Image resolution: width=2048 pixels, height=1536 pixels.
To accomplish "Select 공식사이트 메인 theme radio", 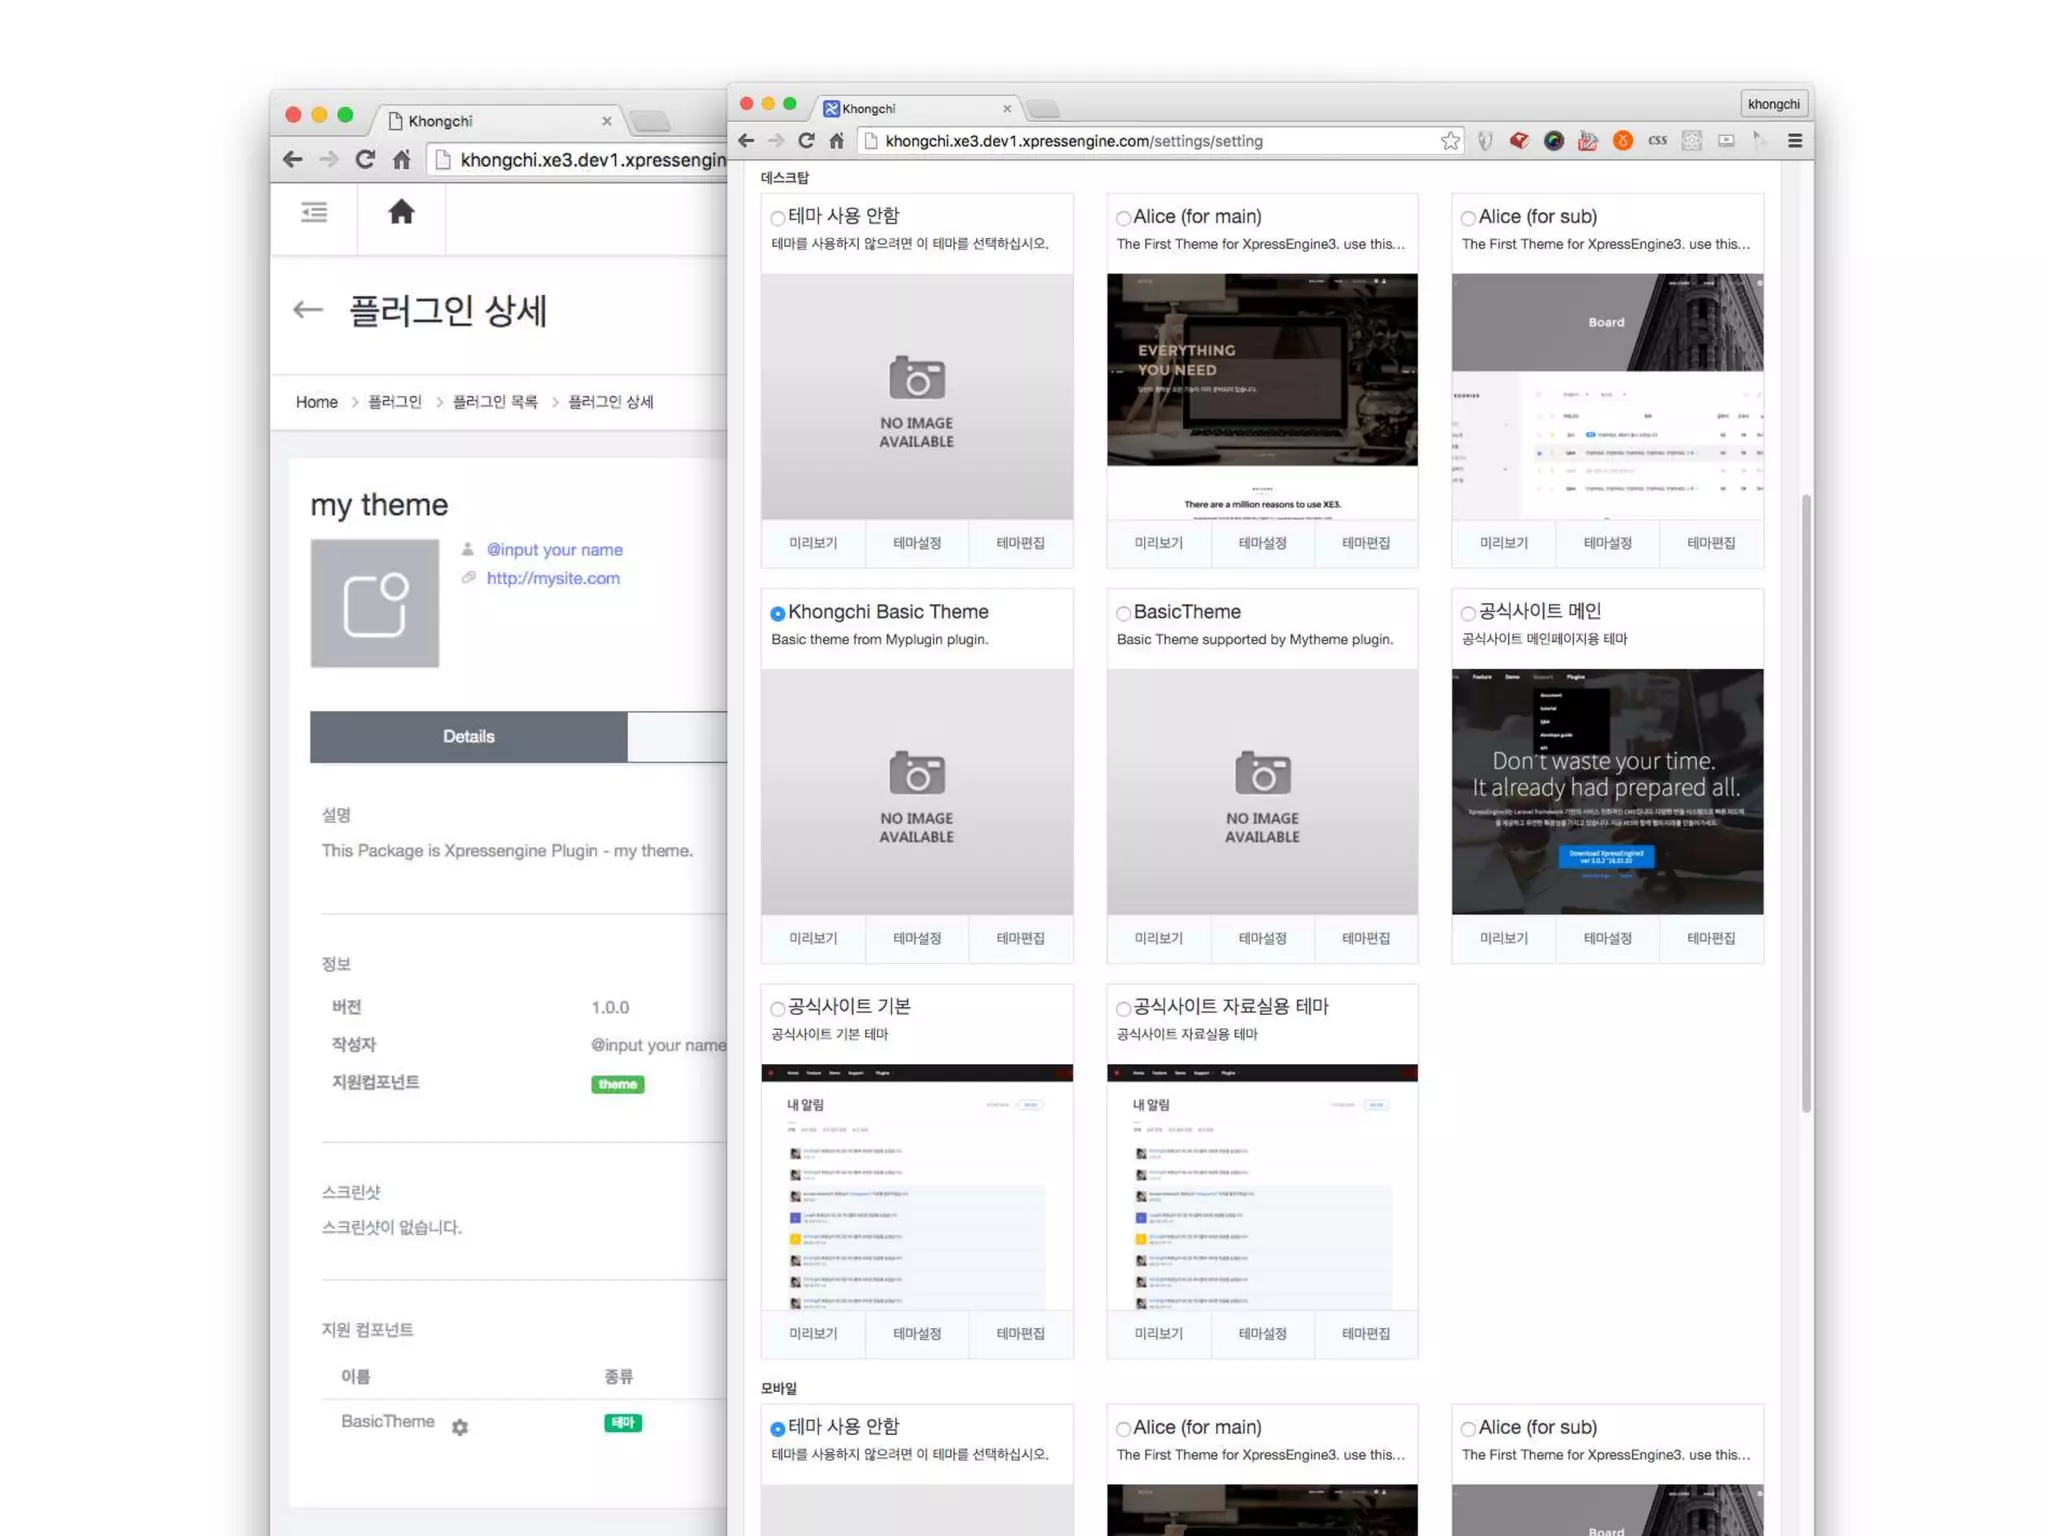I will [1468, 613].
